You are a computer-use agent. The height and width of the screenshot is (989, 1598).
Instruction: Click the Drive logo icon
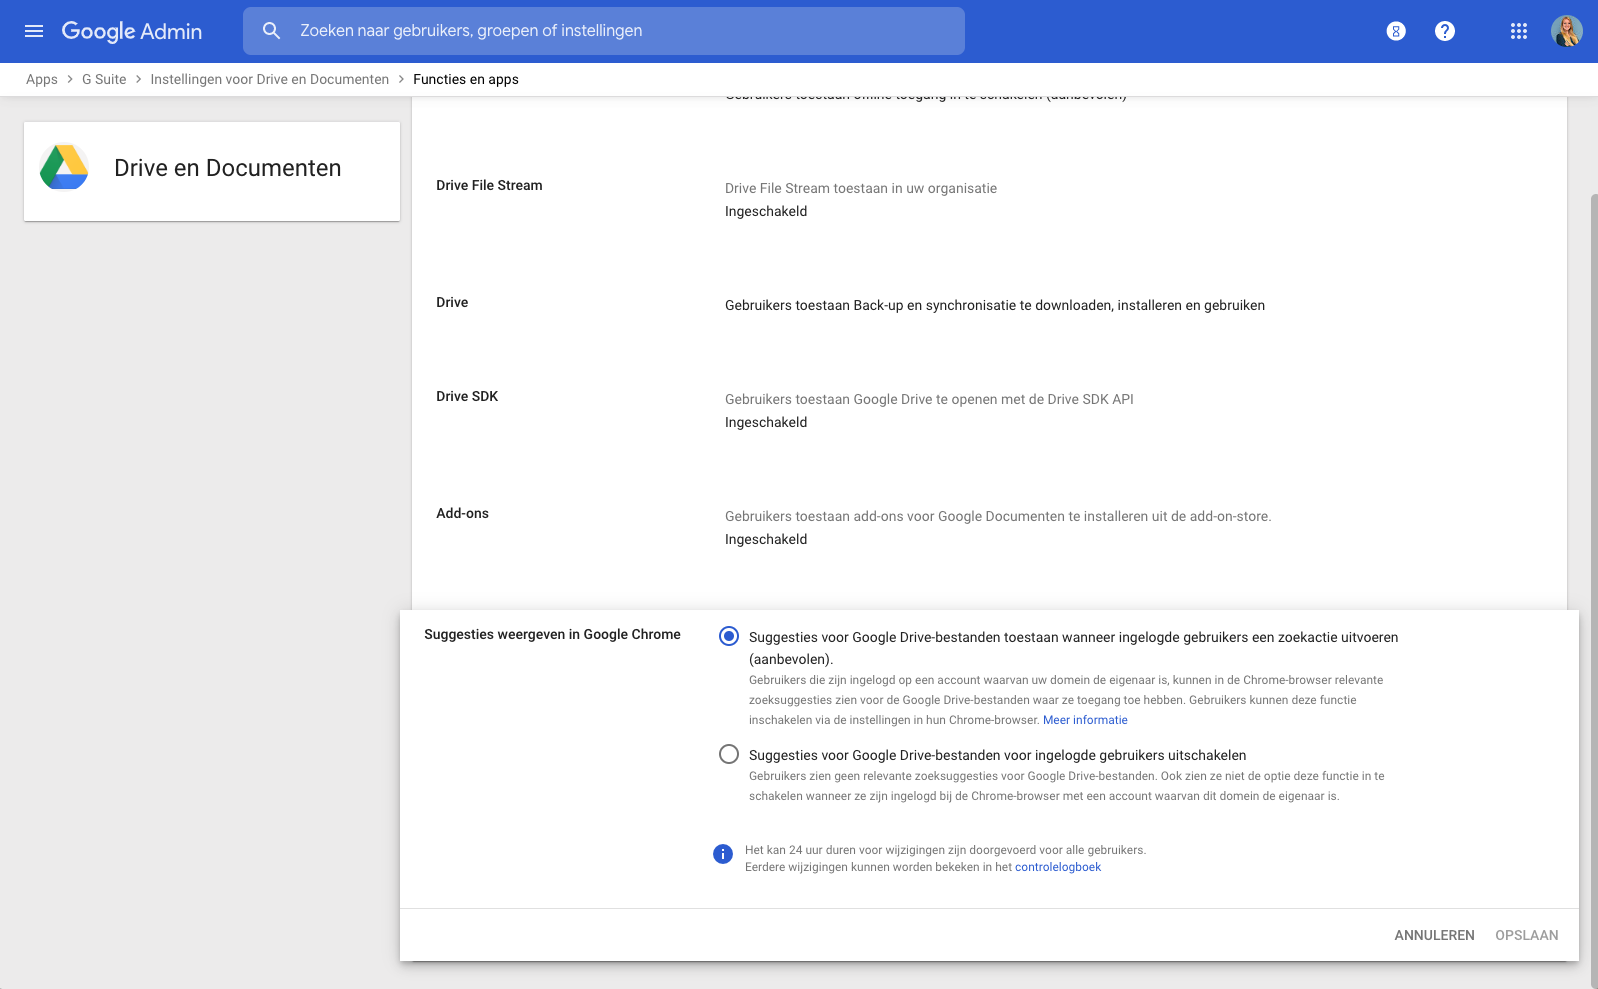[64, 167]
